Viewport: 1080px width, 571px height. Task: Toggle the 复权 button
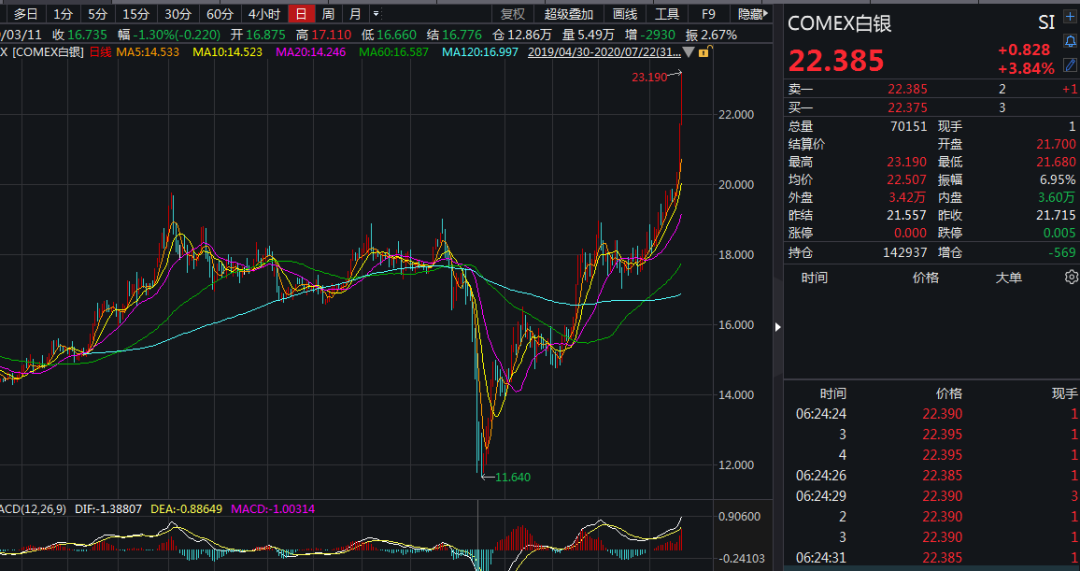pyautogui.click(x=512, y=14)
